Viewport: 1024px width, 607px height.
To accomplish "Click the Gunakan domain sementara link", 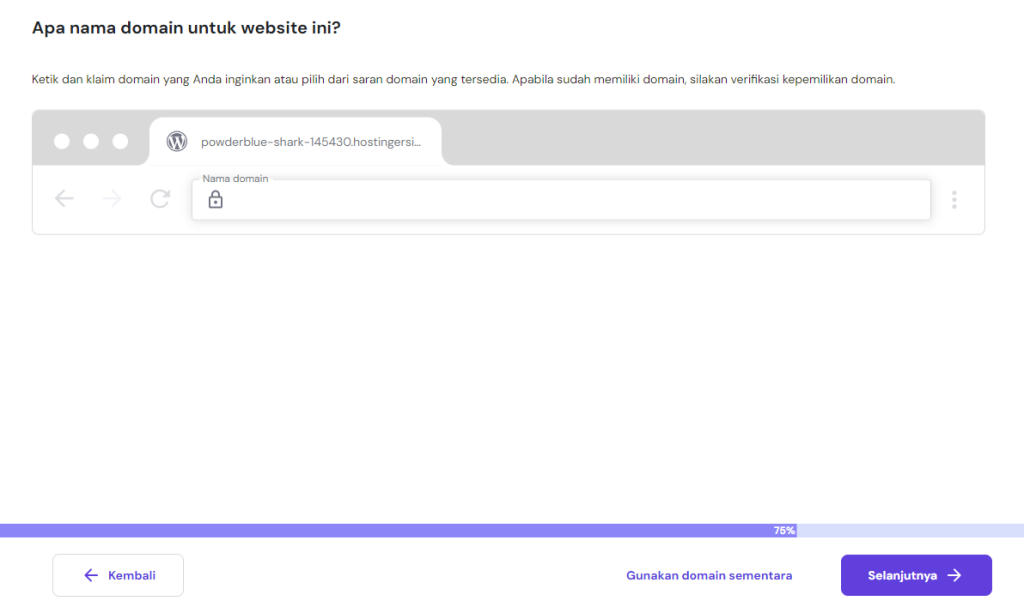I will 709,575.
